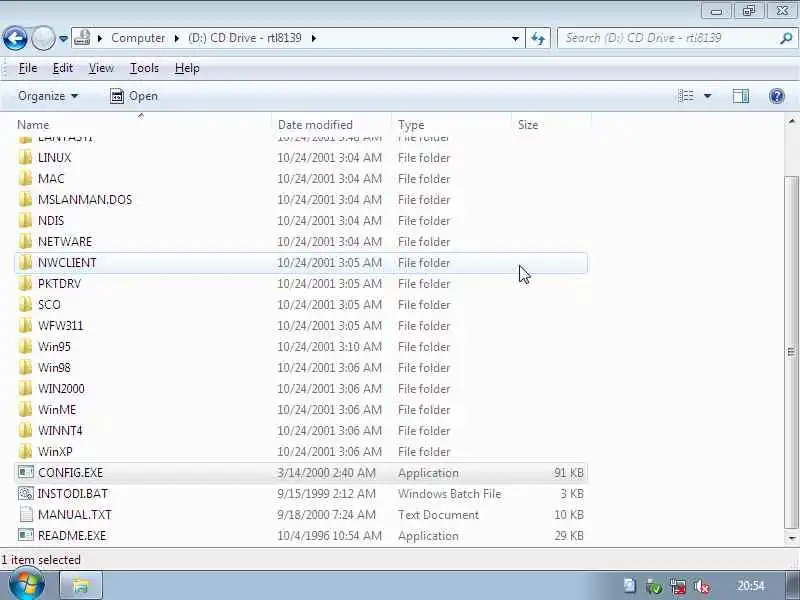
Task: Select the WinXP folder icon
Action: tap(25, 452)
